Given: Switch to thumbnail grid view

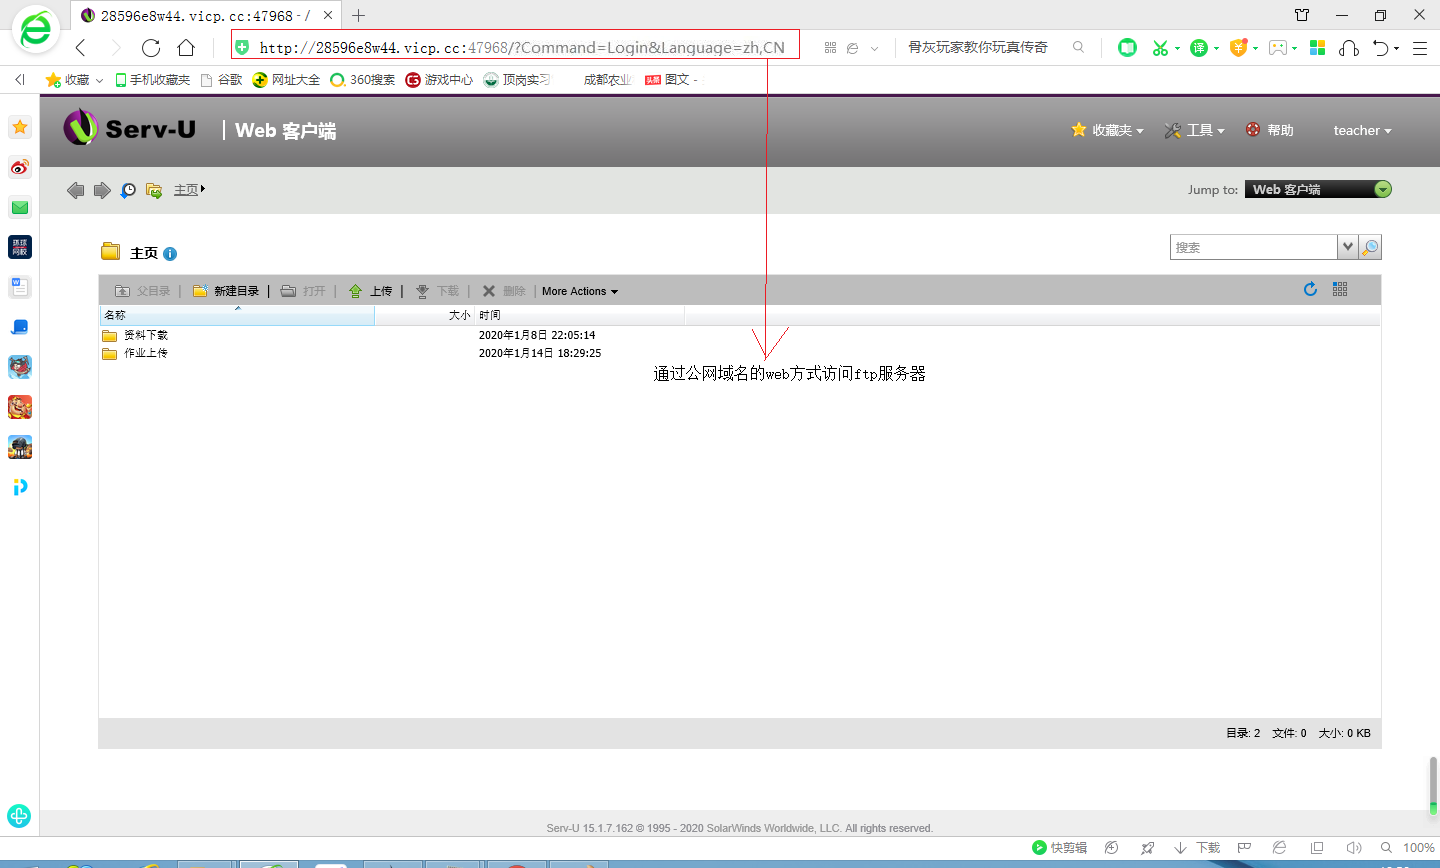Looking at the screenshot, I should point(1340,289).
